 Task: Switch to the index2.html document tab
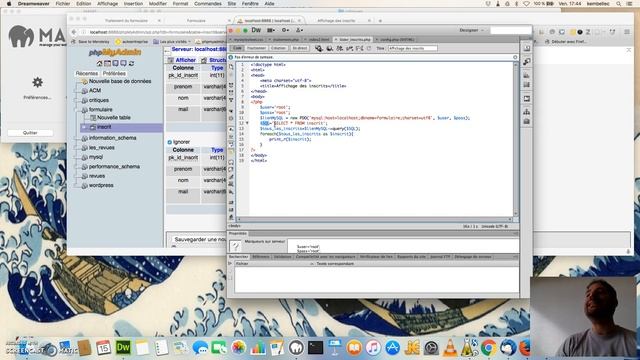[x=319, y=40]
